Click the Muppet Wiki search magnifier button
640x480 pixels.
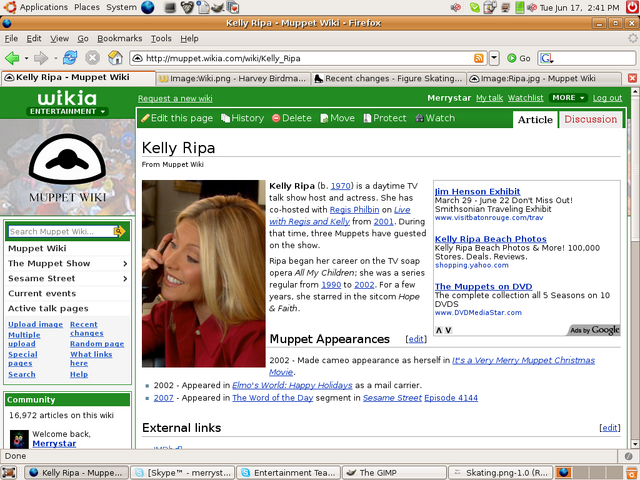pos(120,231)
